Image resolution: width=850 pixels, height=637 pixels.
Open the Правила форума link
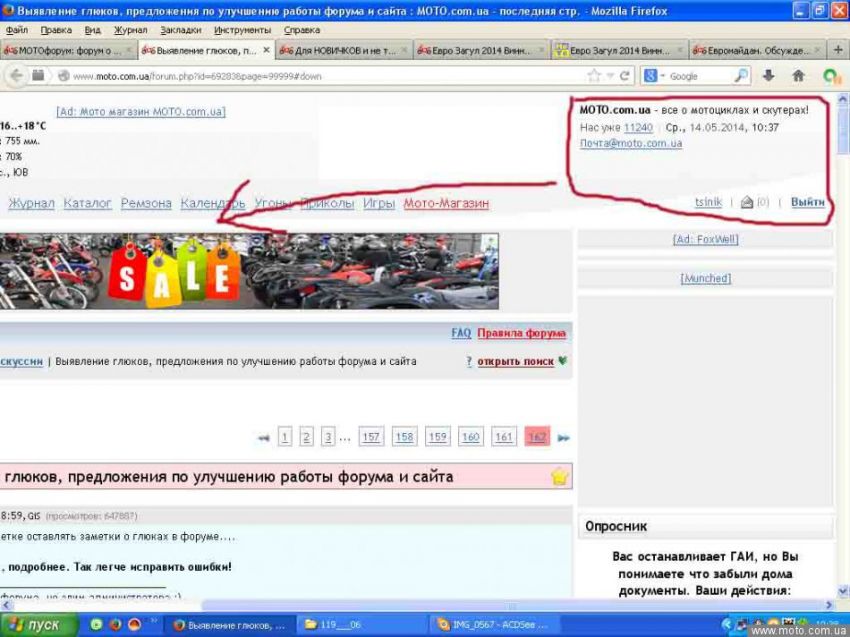coord(521,333)
